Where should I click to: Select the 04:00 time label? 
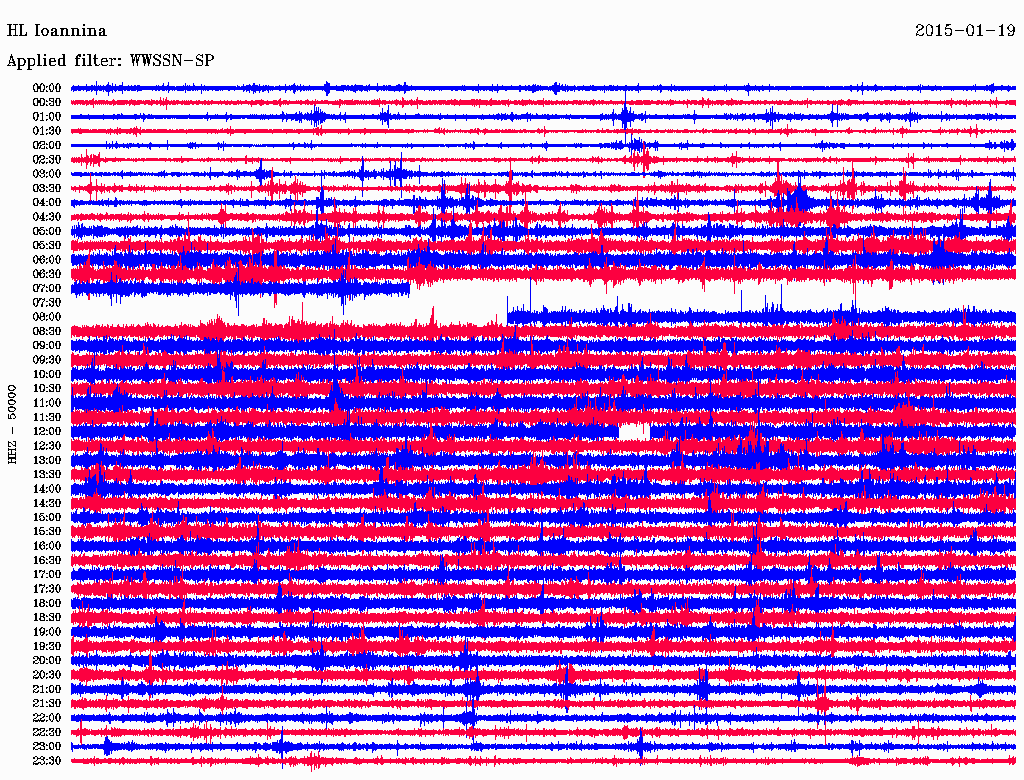point(47,203)
